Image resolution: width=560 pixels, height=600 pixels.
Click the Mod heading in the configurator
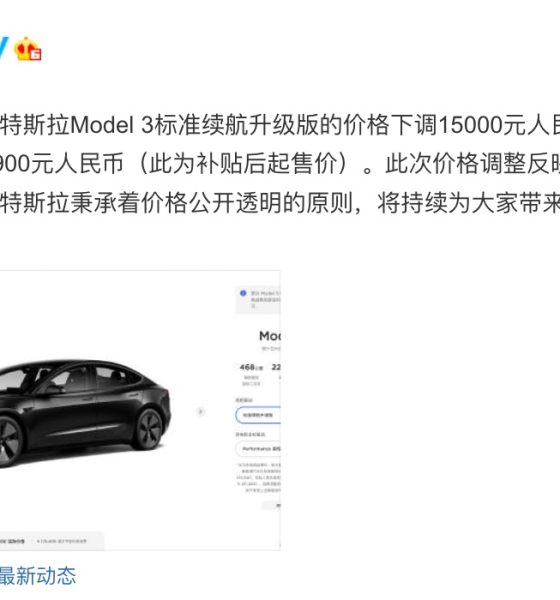pos(270,336)
